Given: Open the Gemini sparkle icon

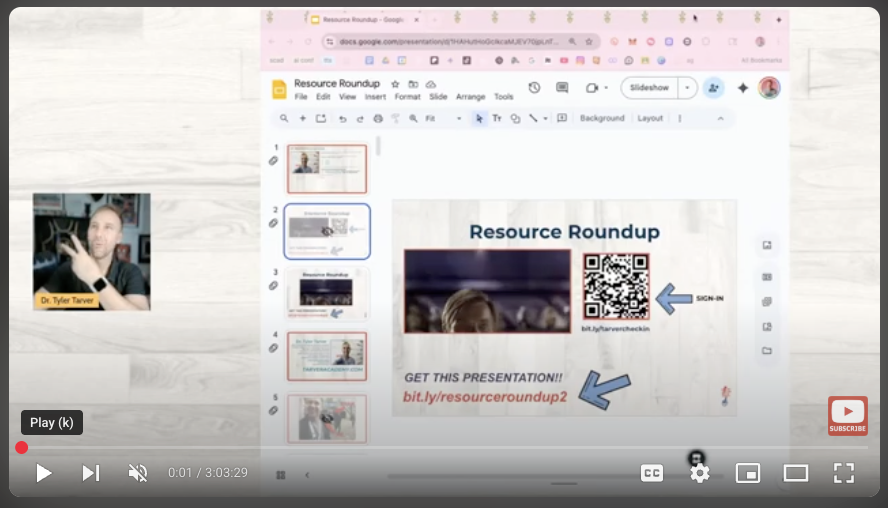Looking at the screenshot, I should 742,88.
